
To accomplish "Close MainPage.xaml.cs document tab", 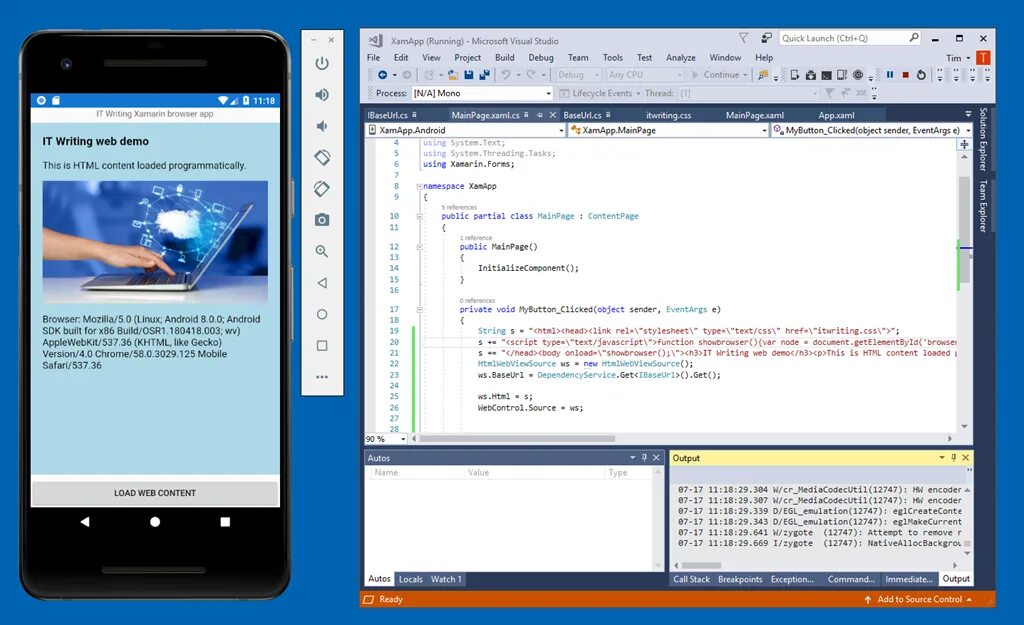I will click(552, 115).
